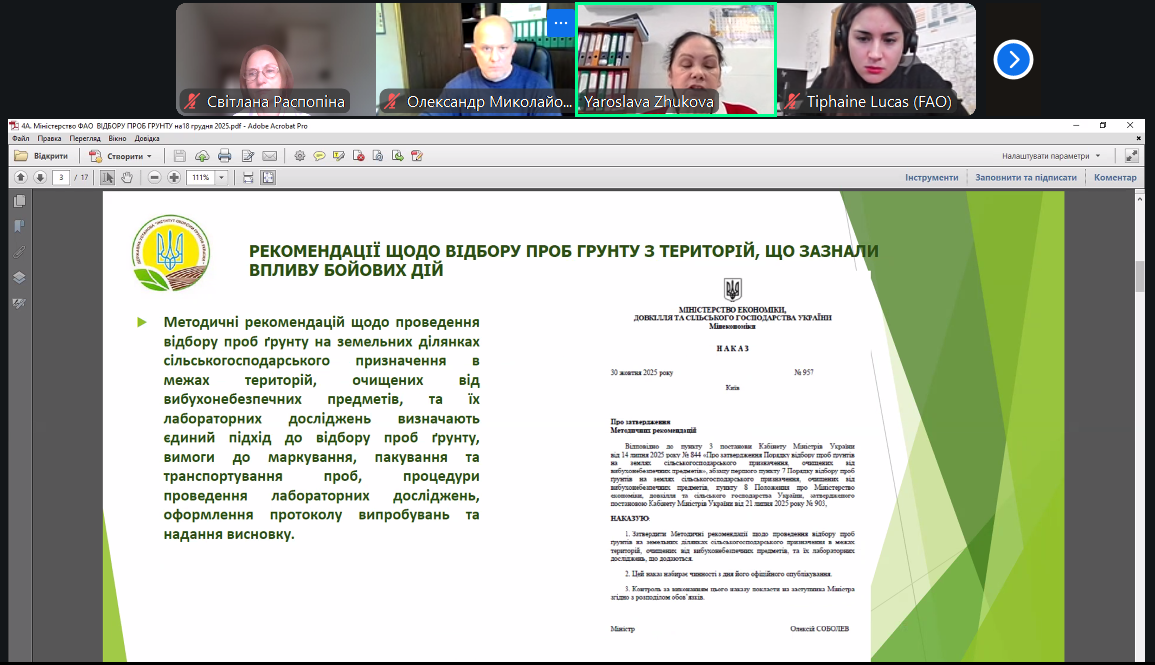Open the Перегляд menu

pos(85,138)
